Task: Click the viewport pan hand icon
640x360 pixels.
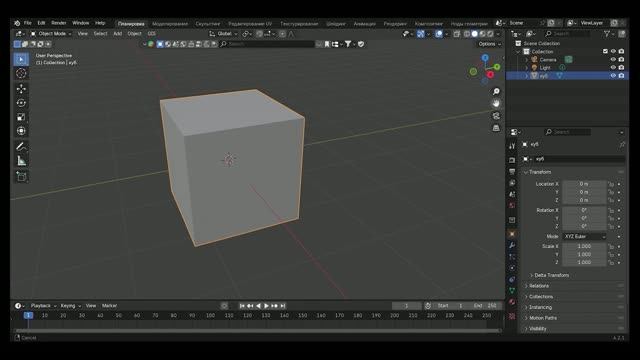Action: tap(496, 103)
